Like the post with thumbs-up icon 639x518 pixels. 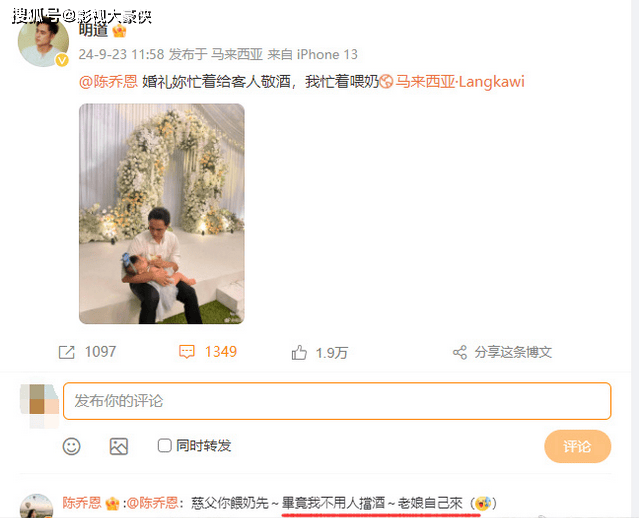(299, 353)
